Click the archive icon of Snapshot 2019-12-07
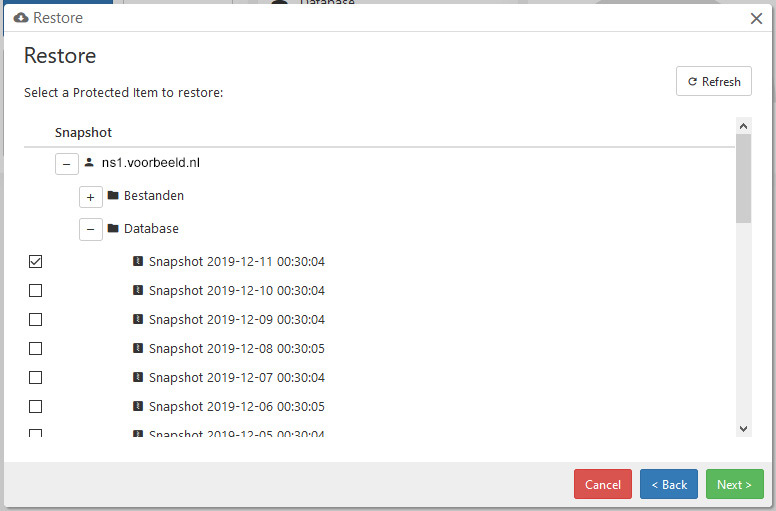776x511 pixels. [138, 377]
